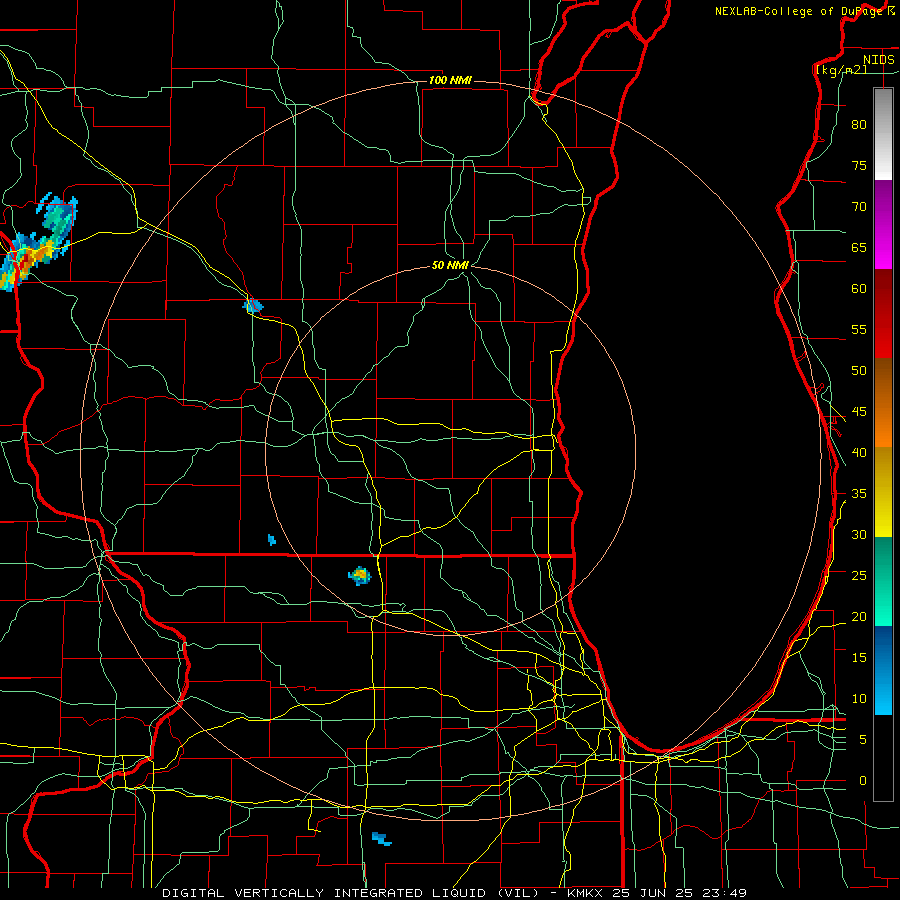This screenshot has width=900, height=900.
Task: Click the 30 value on the legend
Action: pyautogui.click(x=859, y=535)
